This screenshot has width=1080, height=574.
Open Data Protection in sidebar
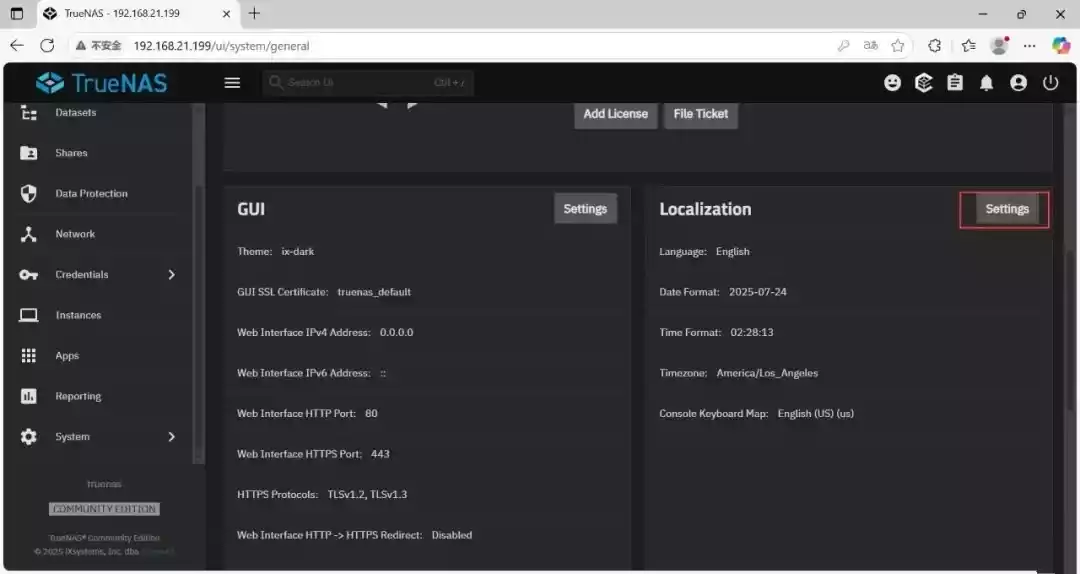(92, 194)
